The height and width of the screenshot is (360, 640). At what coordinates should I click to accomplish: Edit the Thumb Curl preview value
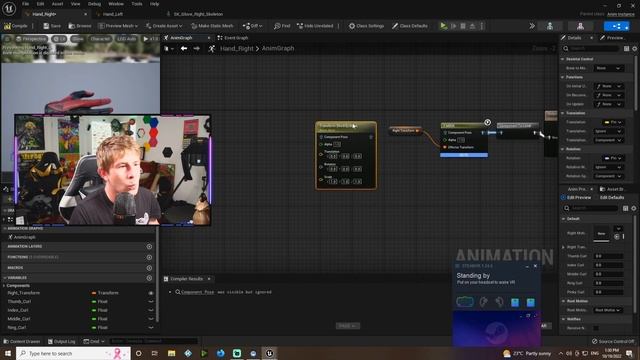(x=609, y=256)
